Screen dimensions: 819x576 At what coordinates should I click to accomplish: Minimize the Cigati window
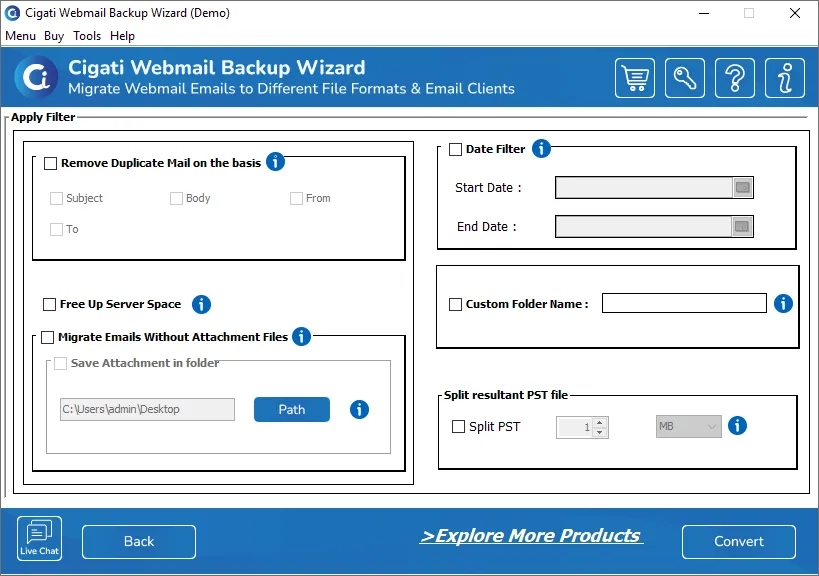[x=704, y=13]
